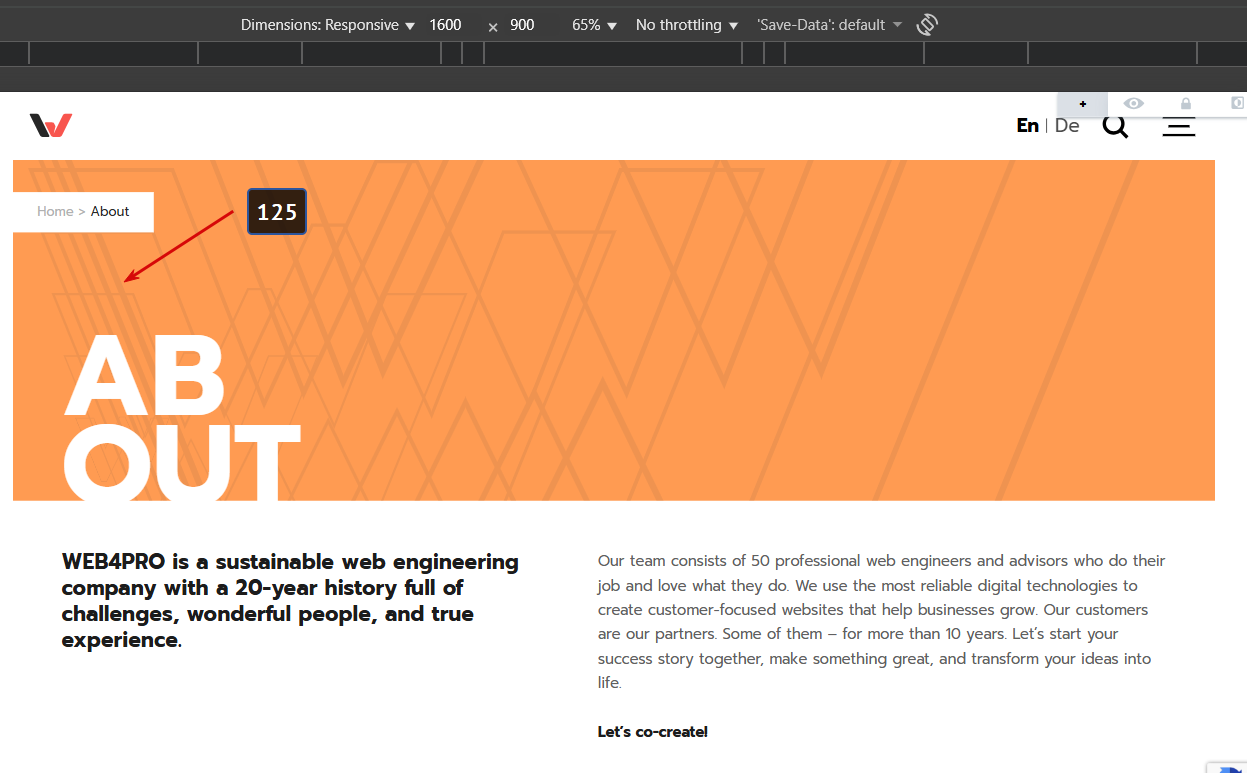Open the hamburger navigation menu

pos(1179,126)
